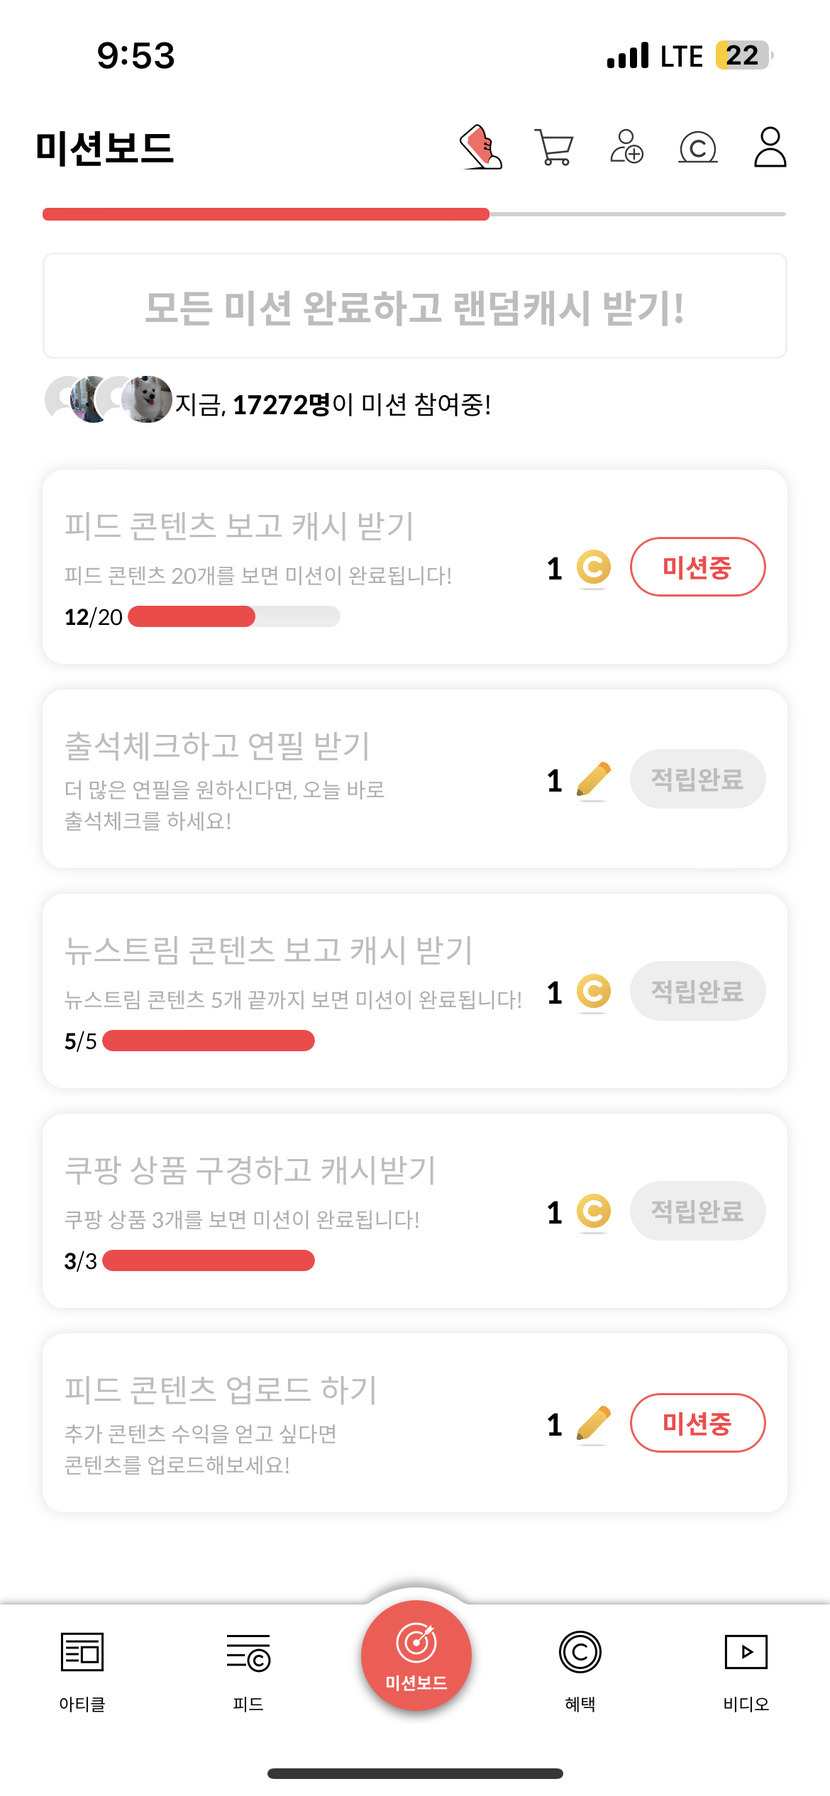Tap 미션중 button for feed upload mission
The height and width of the screenshot is (1796, 830).
click(x=697, y=1423)
